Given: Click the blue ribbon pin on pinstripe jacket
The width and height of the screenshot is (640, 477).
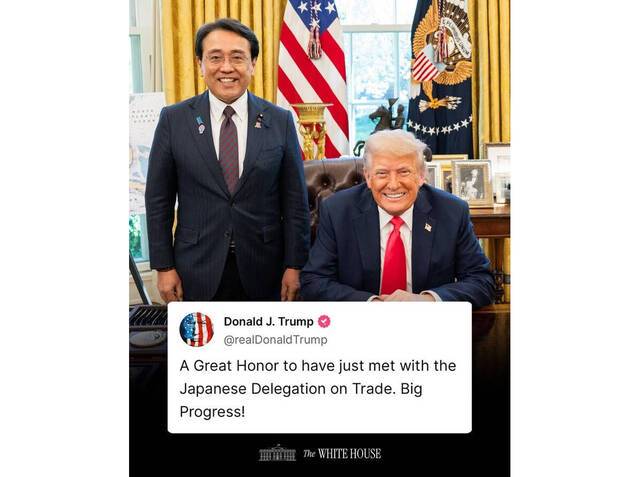Looking at the screenshot, I should pyautogui.click(x=200, y=124).
